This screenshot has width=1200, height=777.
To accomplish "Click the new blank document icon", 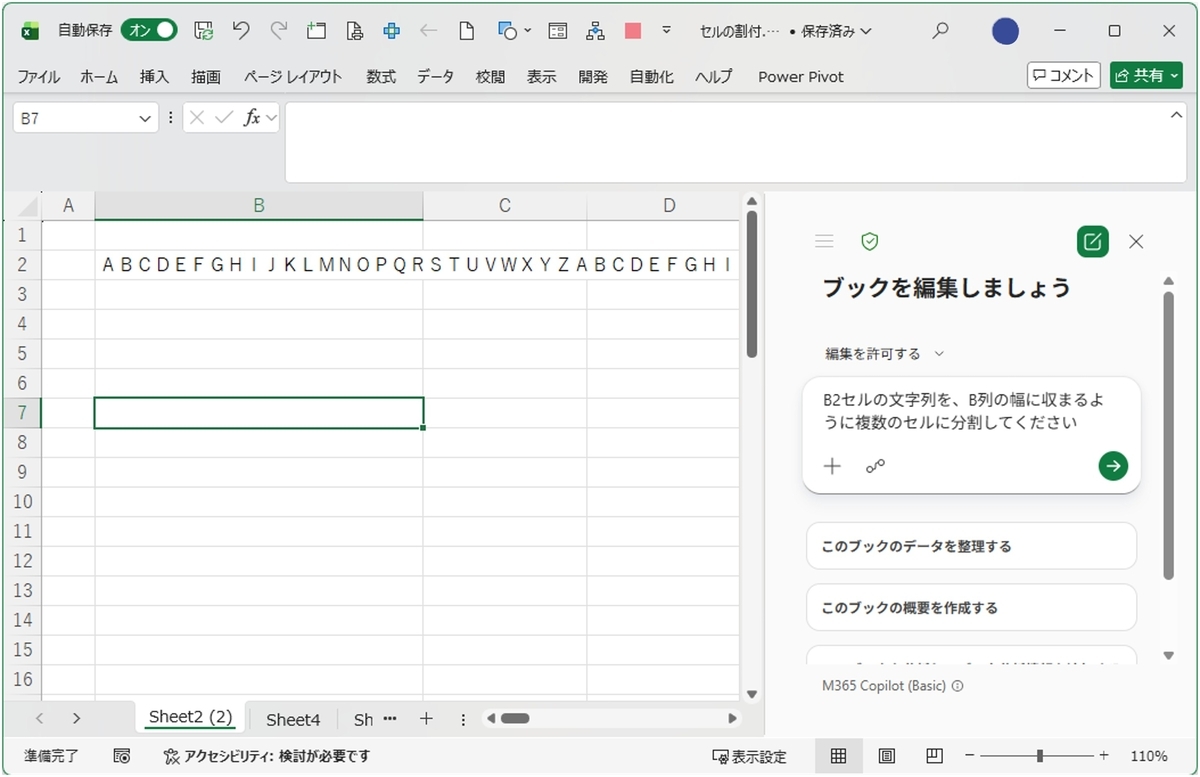I will pyautogui.click(x=466, y=31).
